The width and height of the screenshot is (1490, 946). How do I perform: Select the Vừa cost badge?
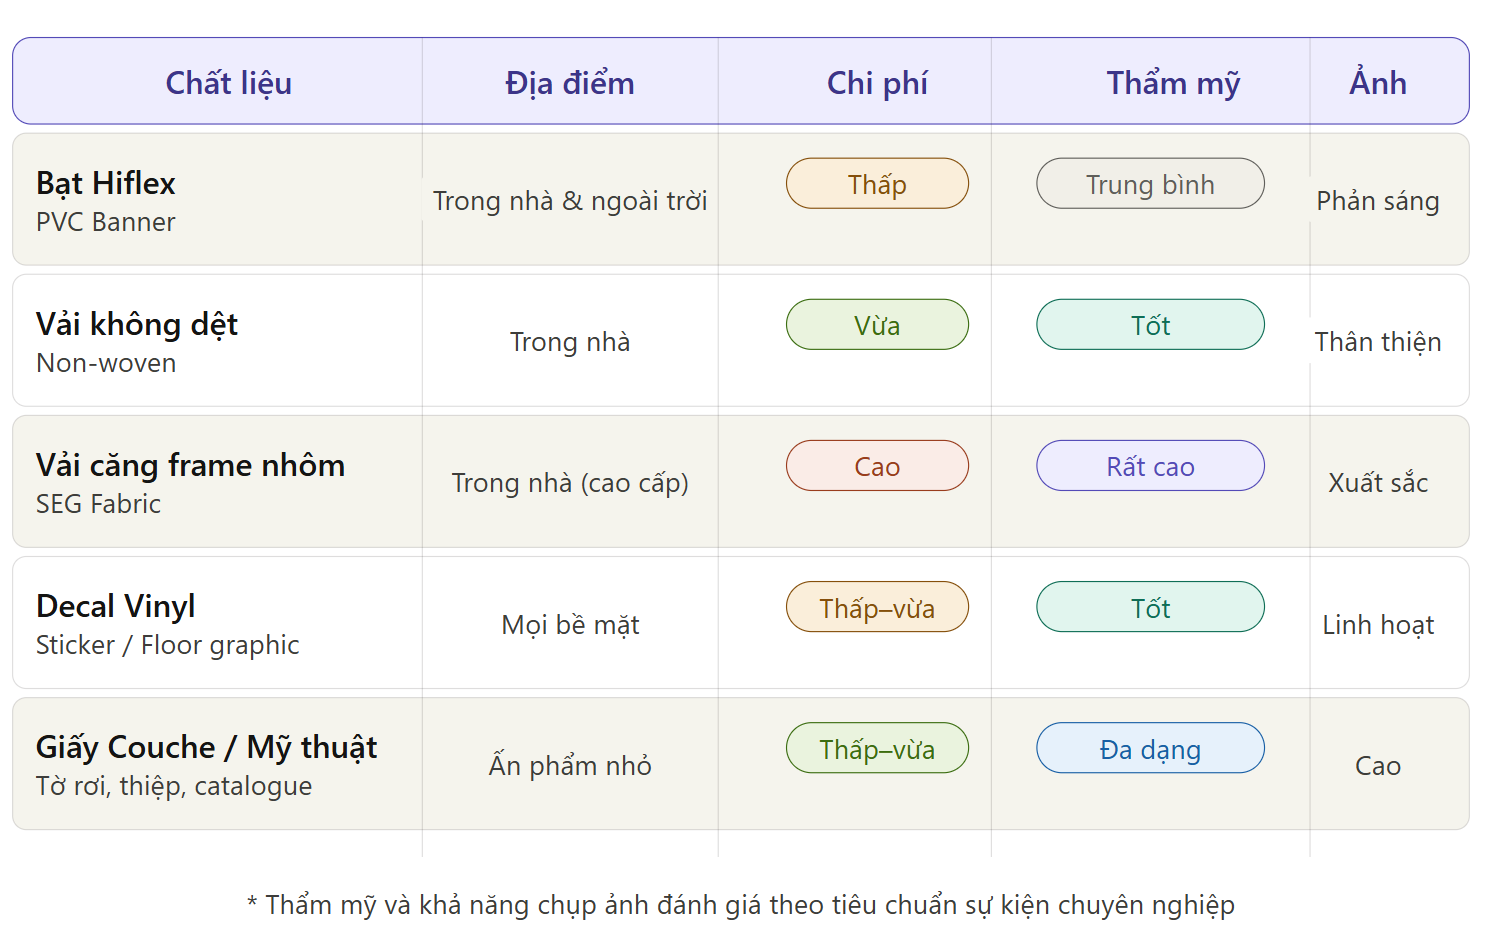click(x=877, y=325)
